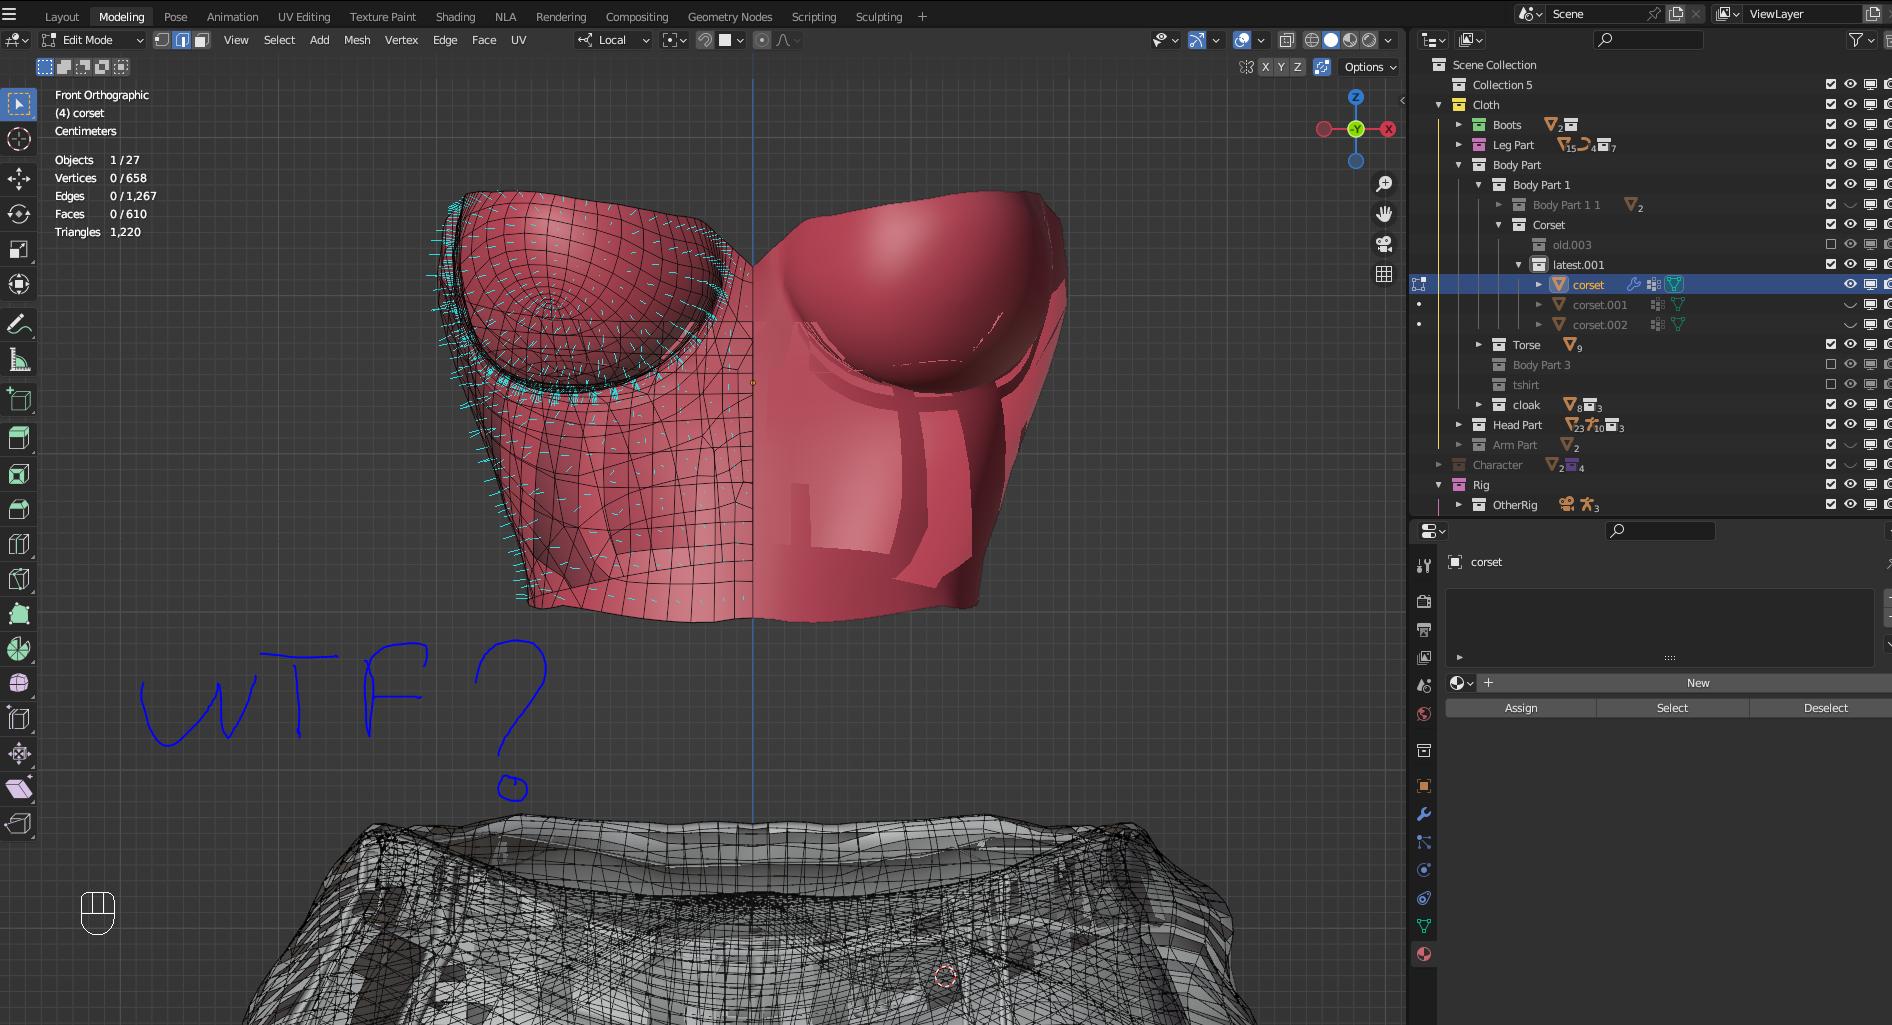Open the Modifier properties wrench tab
This screenshot has height=1025, width=1892.
[x=1424, y=814]
